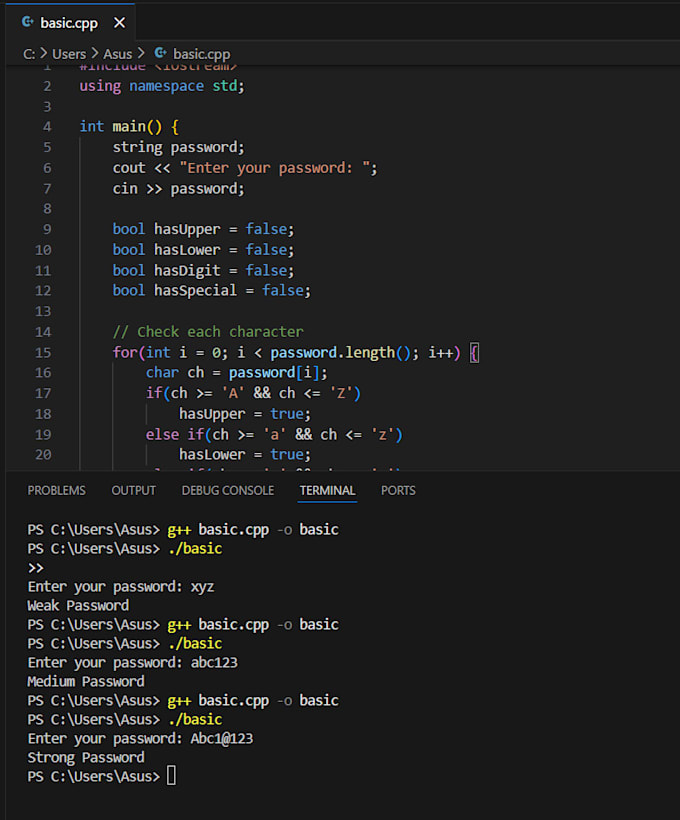Click "bool hasUpper = false;" line
The image size is (680, 820).
203,229
